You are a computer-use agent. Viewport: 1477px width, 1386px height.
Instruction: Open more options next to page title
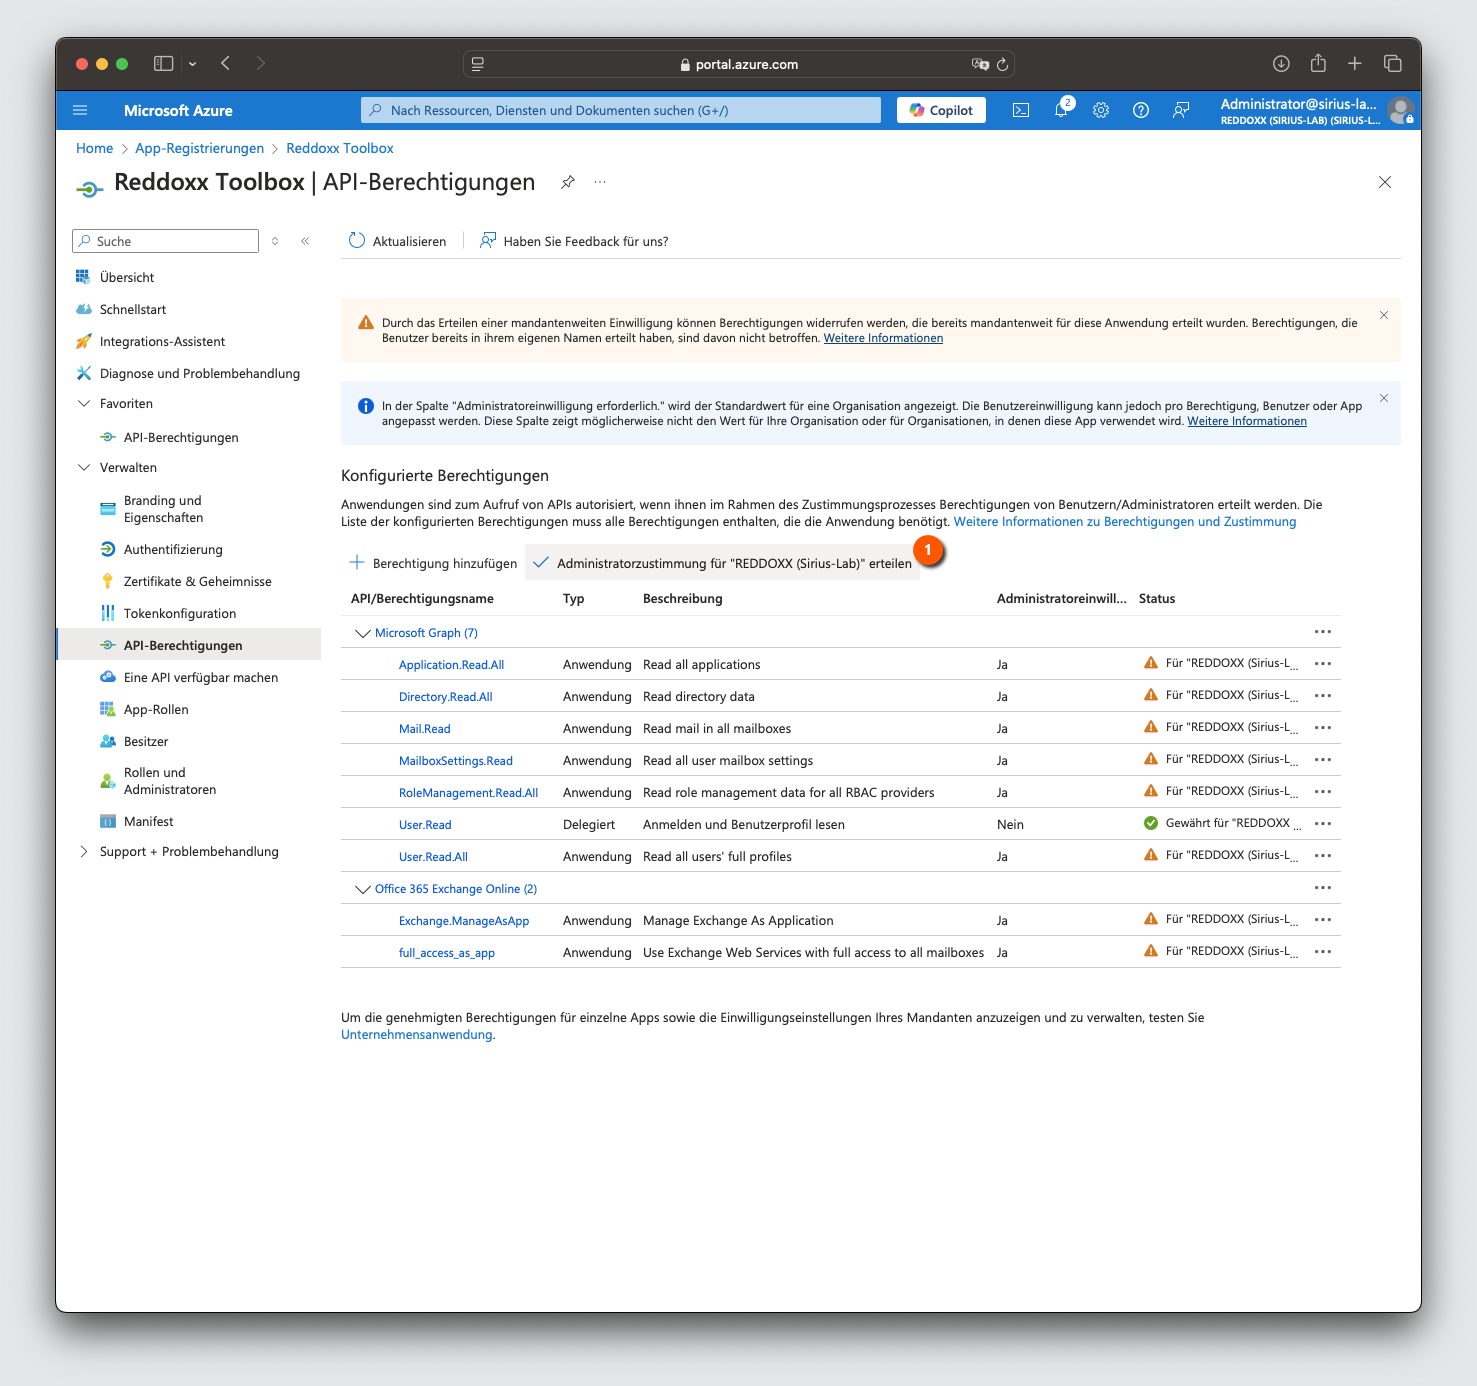(x=600, y=182)
